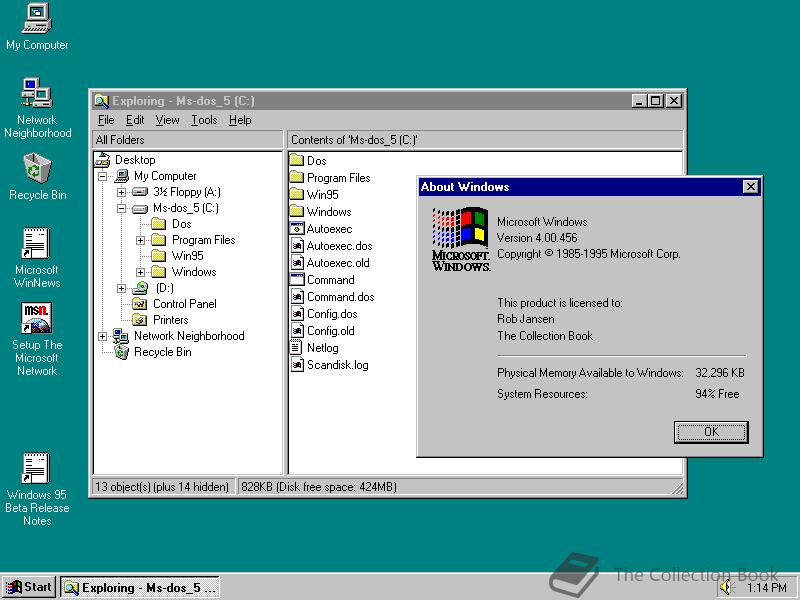Viewport: 800px width, 600px height.
Task: Open the Help menu
Action: (240, 120)
